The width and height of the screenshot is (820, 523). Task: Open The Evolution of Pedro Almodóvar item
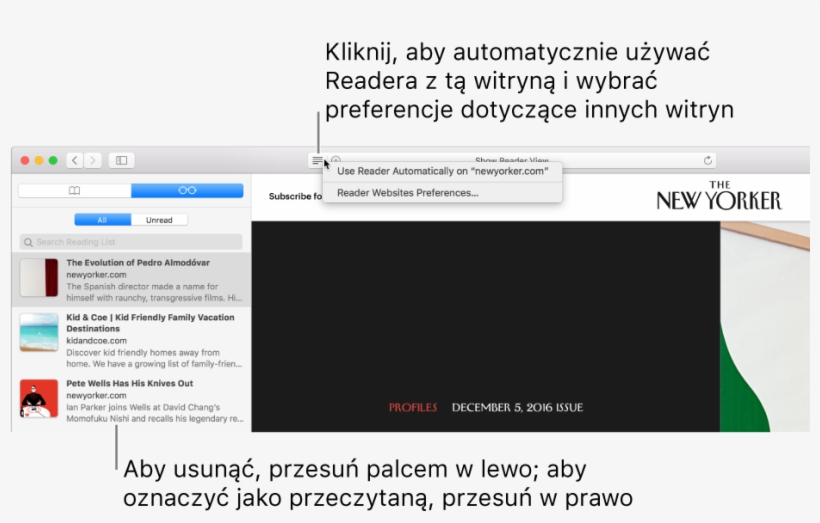[x=131, y=280]
